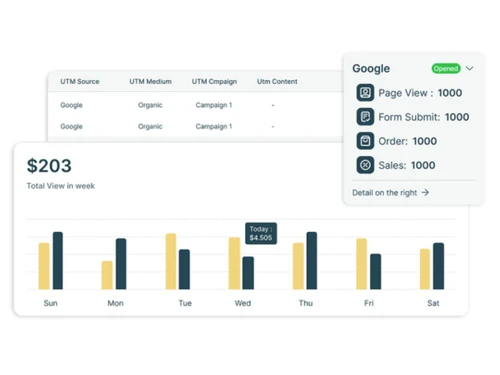This screenshot has width=500, height=375.
Task: Click the $203 total amount
Action: [49, 166]
